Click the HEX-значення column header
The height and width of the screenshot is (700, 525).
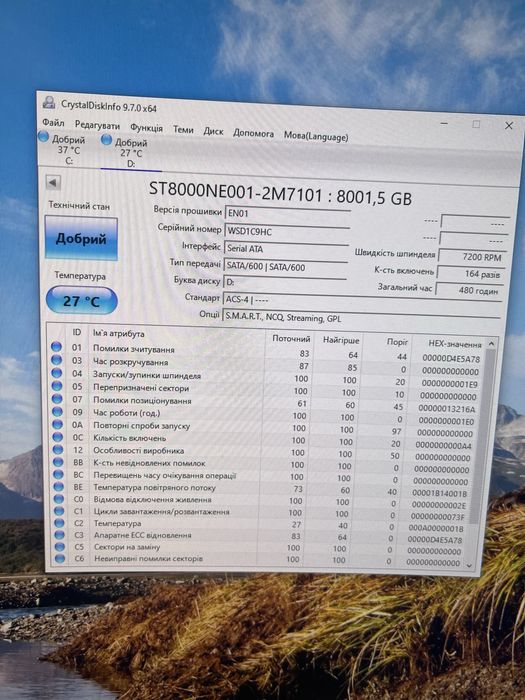point(454,344)
